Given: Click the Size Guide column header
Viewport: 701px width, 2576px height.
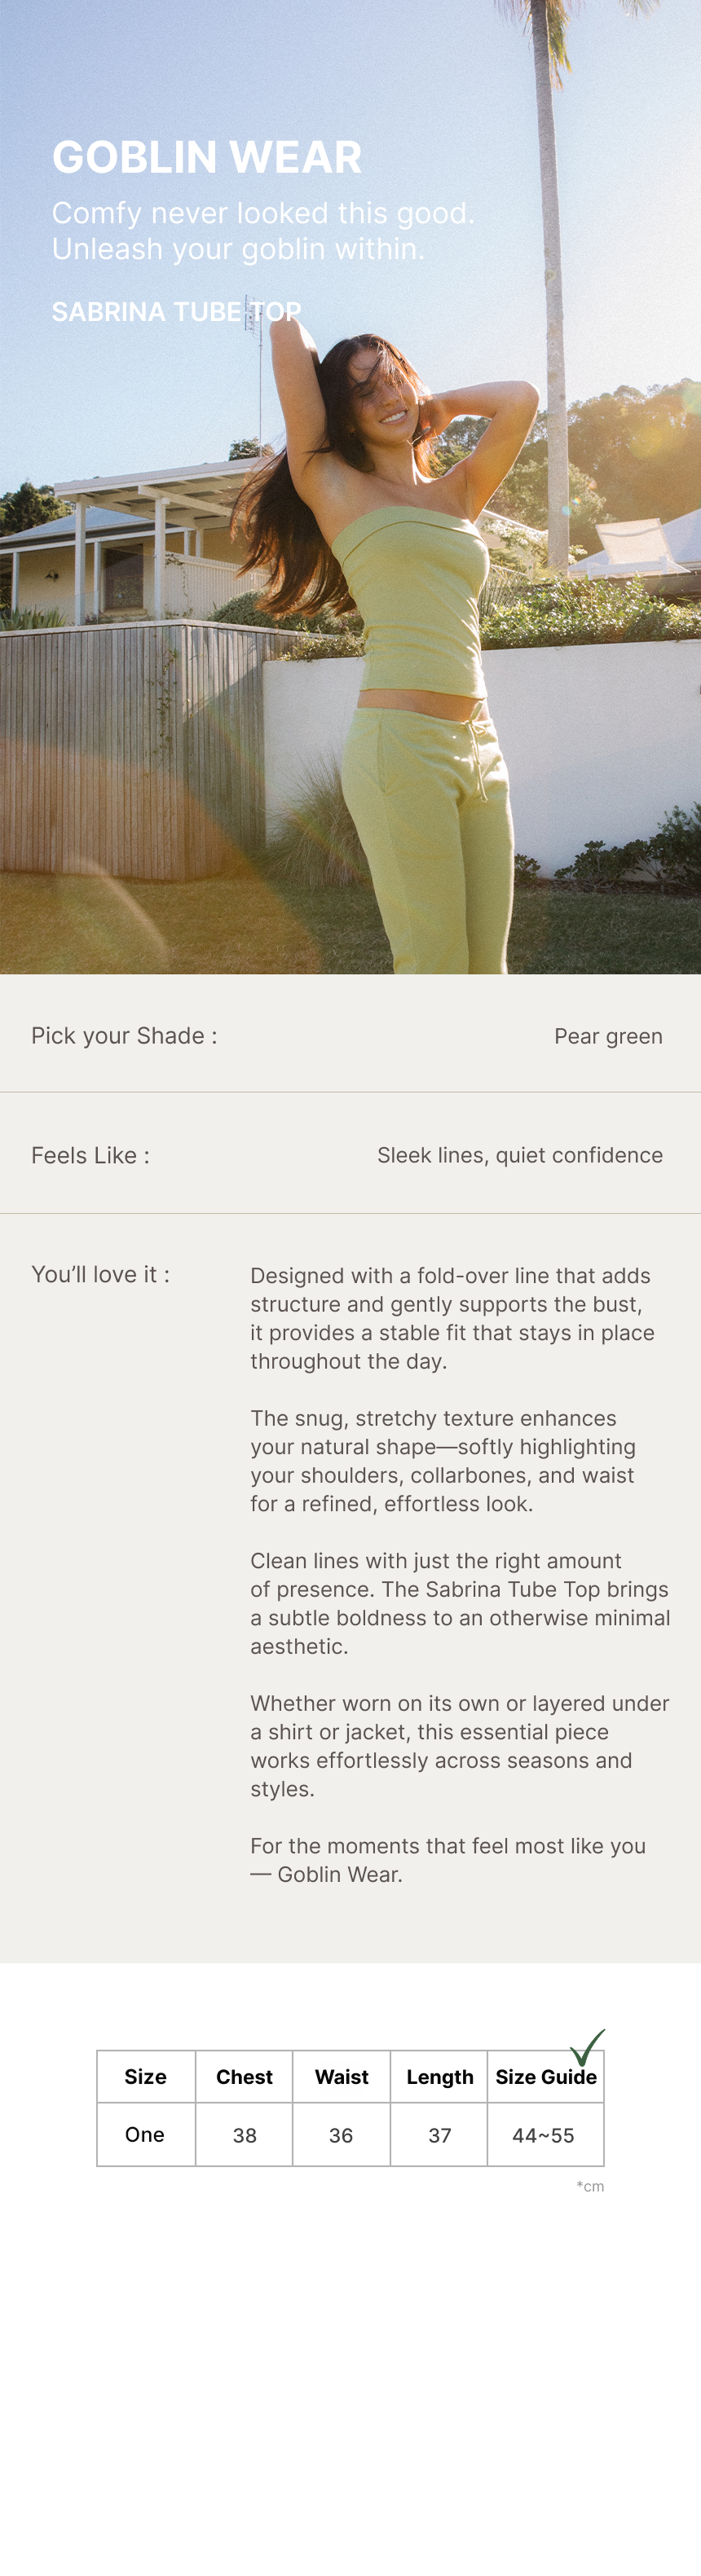Looking at the screenshot, I should click(546, 2077).
